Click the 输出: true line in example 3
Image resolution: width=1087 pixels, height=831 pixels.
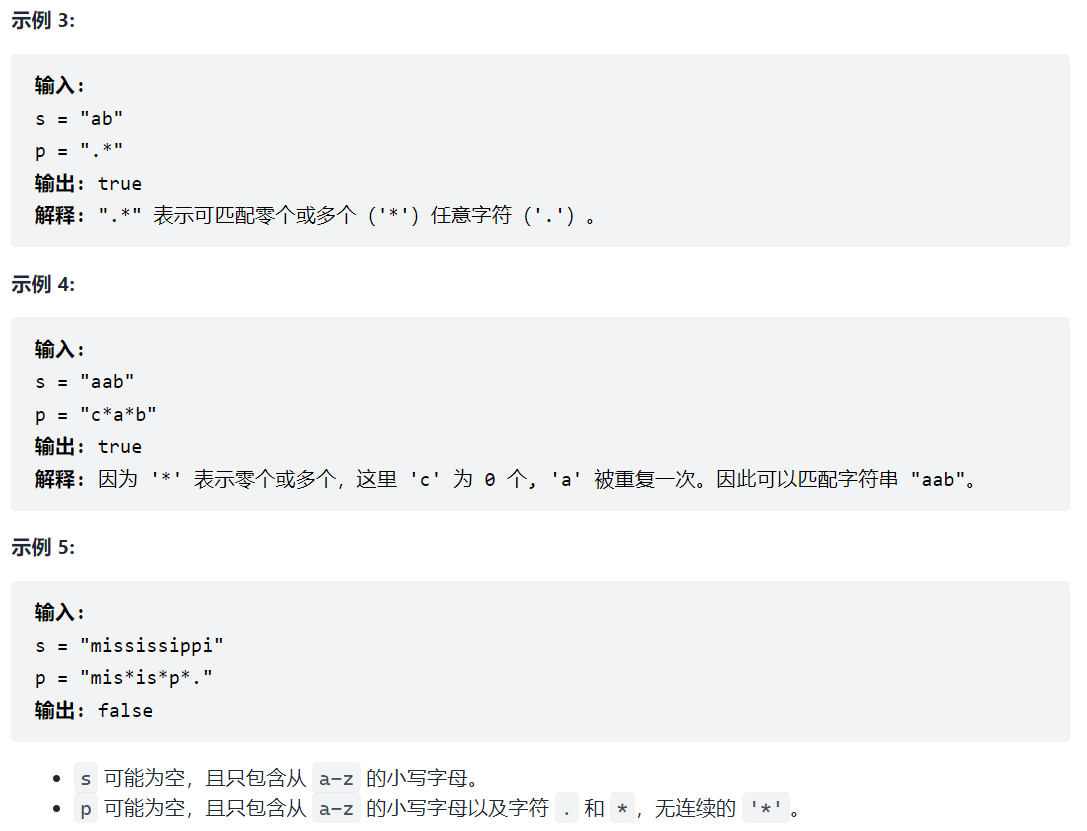(88, 184)
